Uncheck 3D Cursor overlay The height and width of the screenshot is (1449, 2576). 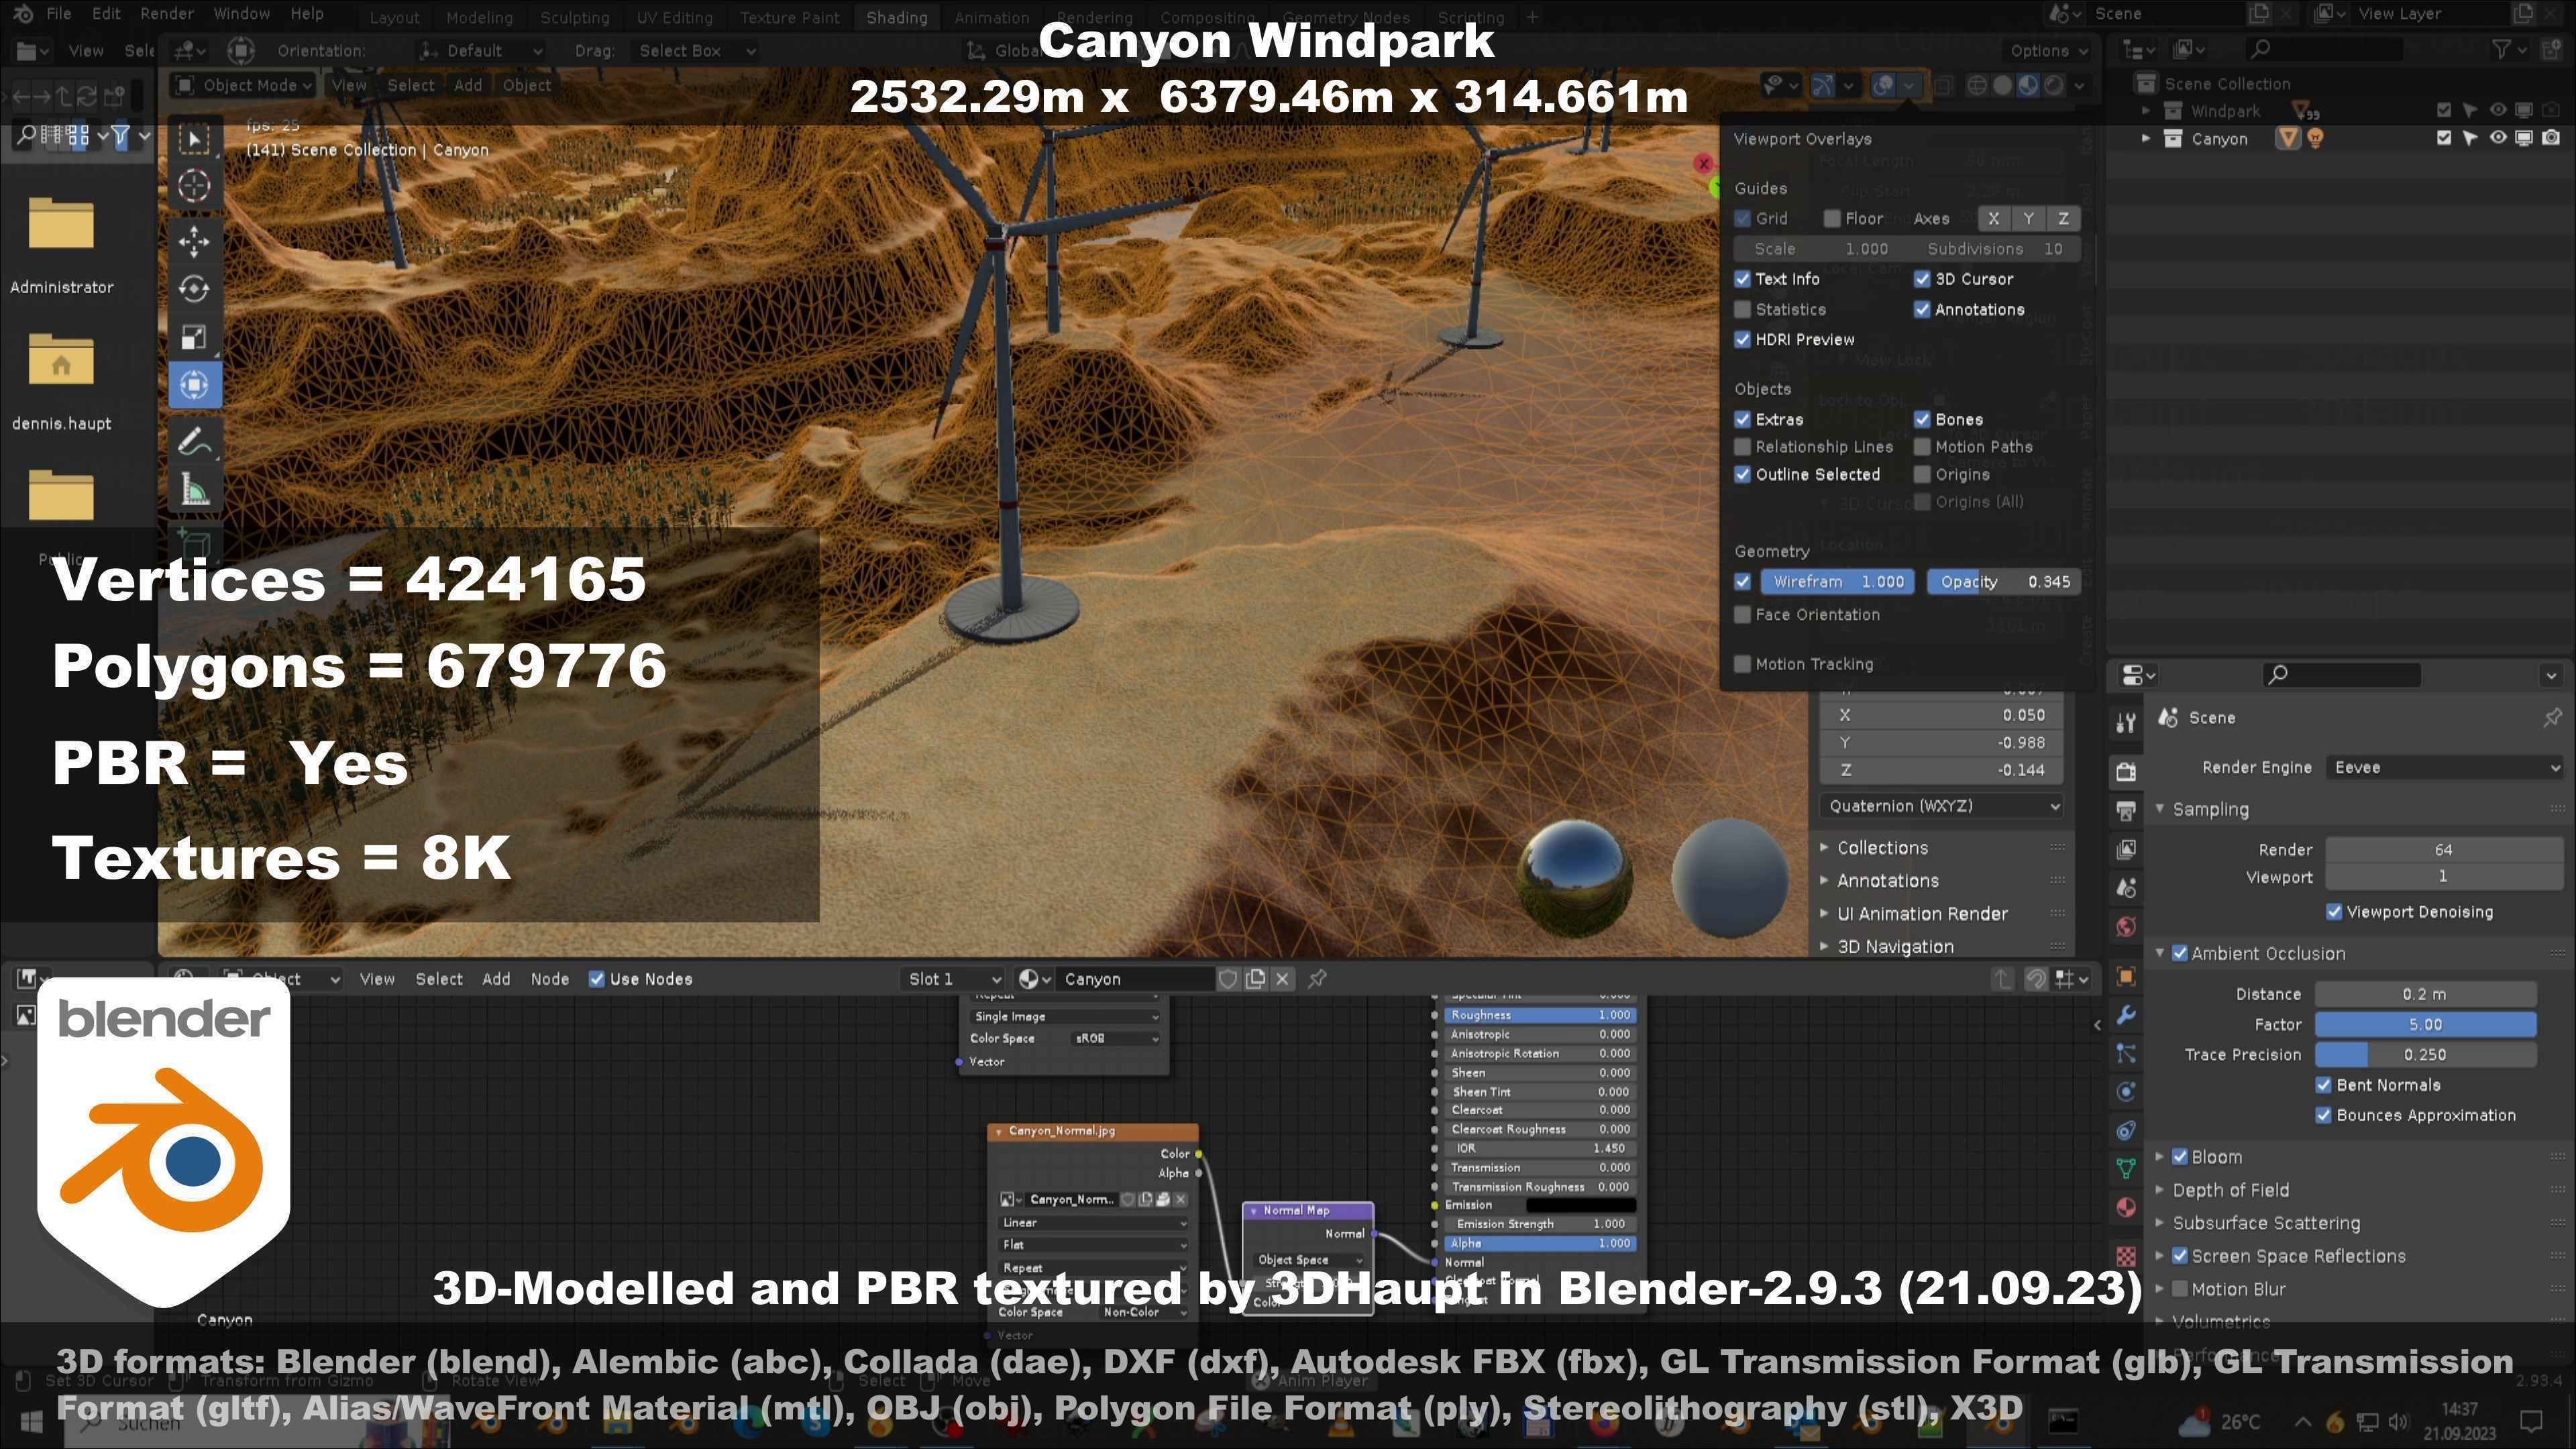coord(1922,279)
